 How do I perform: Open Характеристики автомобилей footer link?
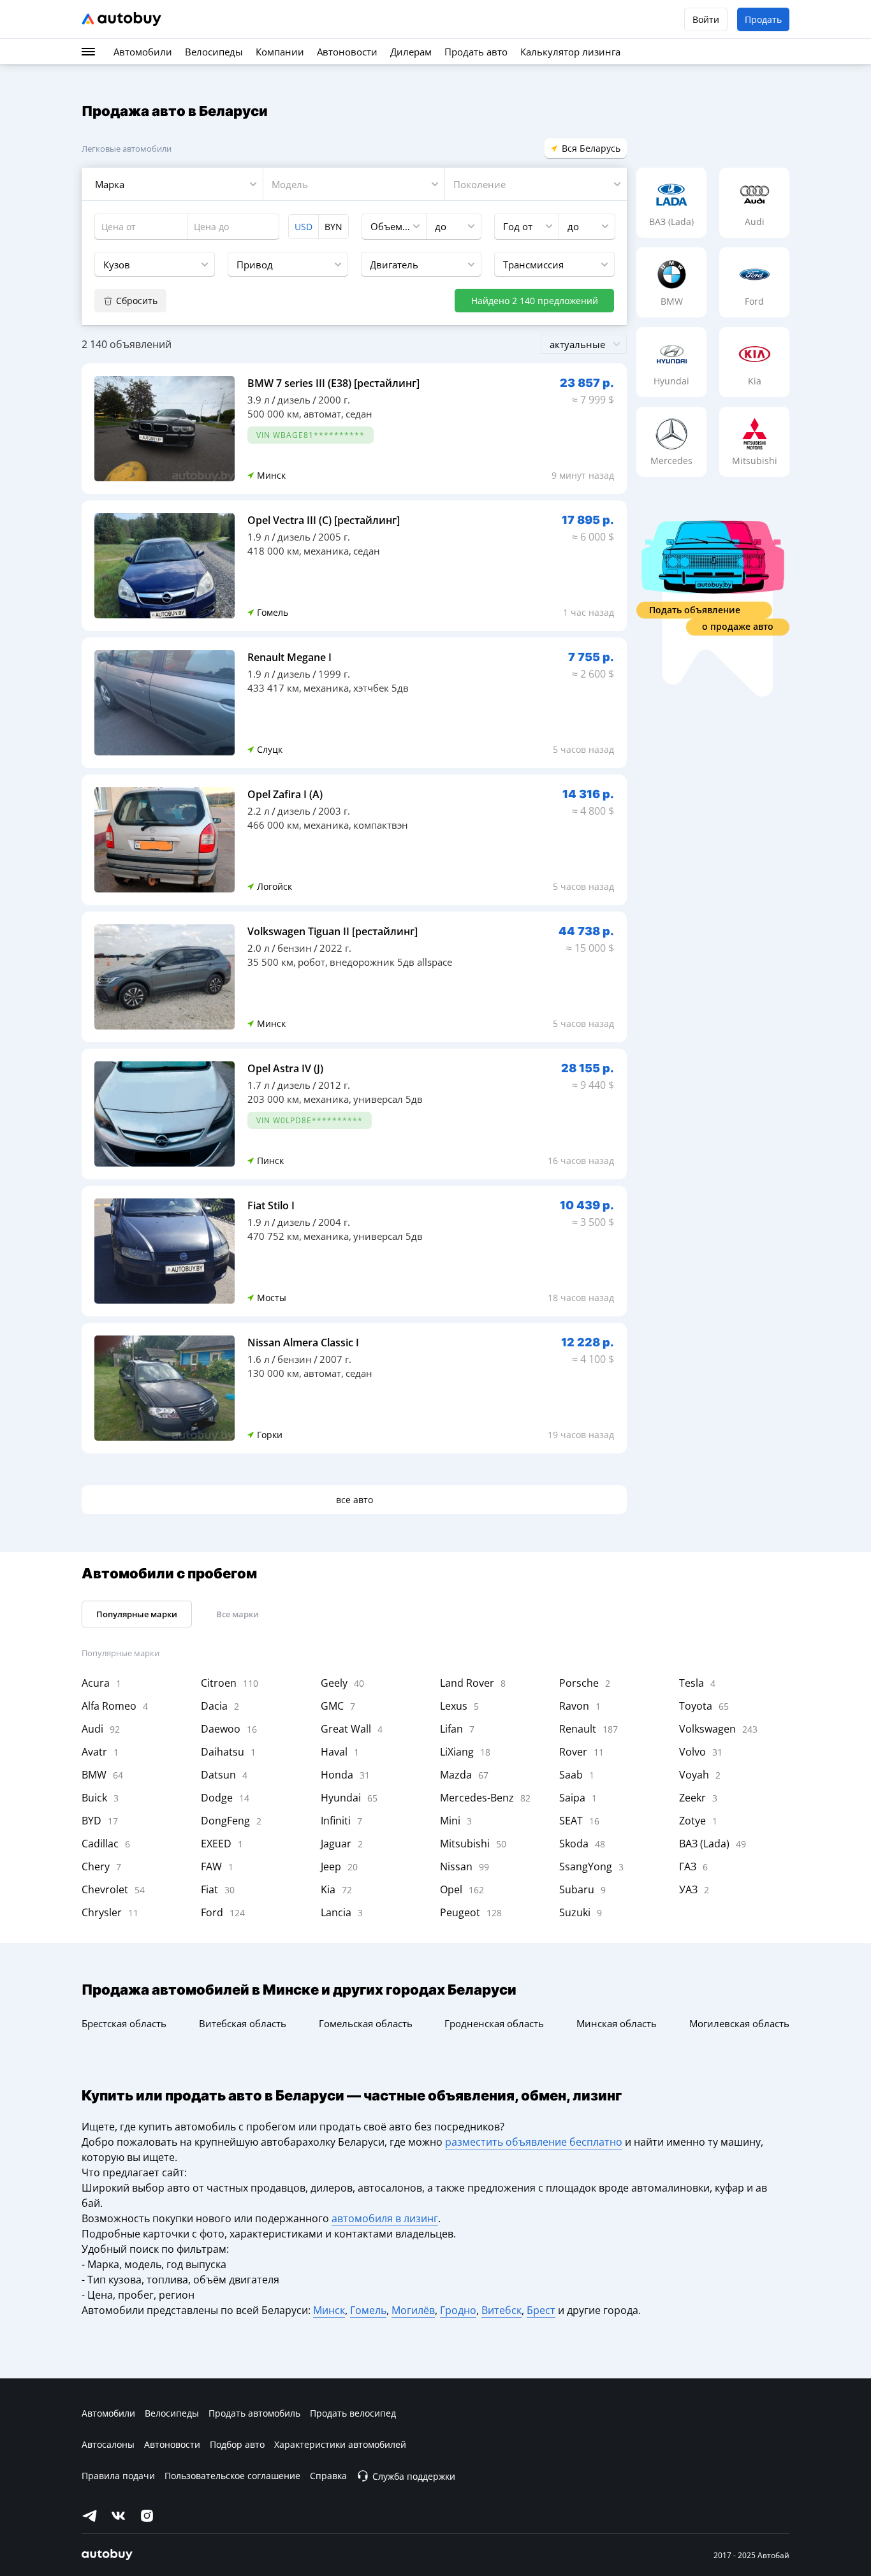point(340,2445)
